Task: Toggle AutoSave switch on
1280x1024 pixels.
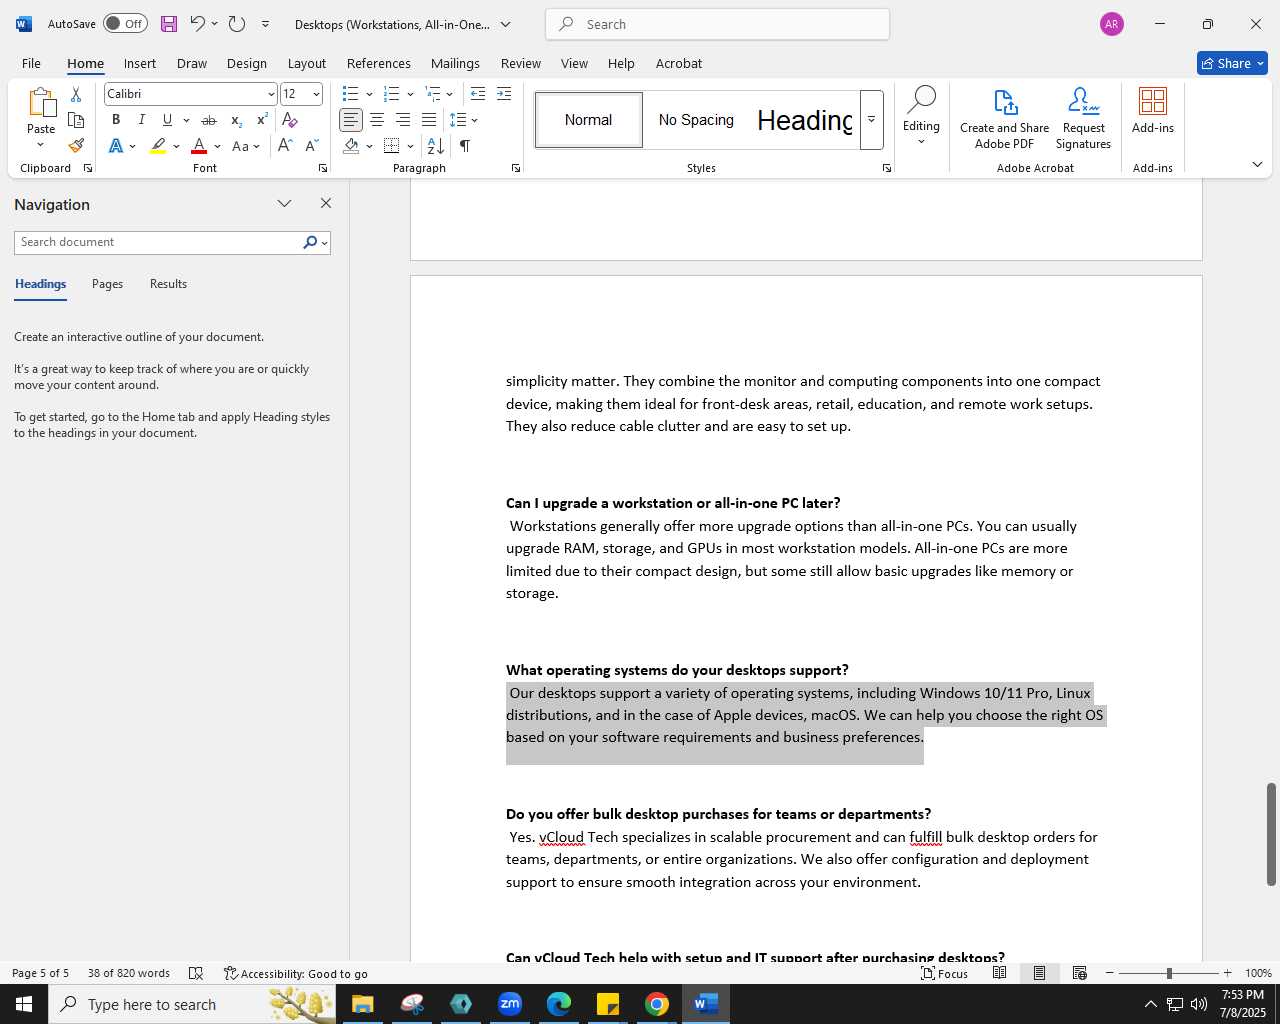Action: pos(125,24)
